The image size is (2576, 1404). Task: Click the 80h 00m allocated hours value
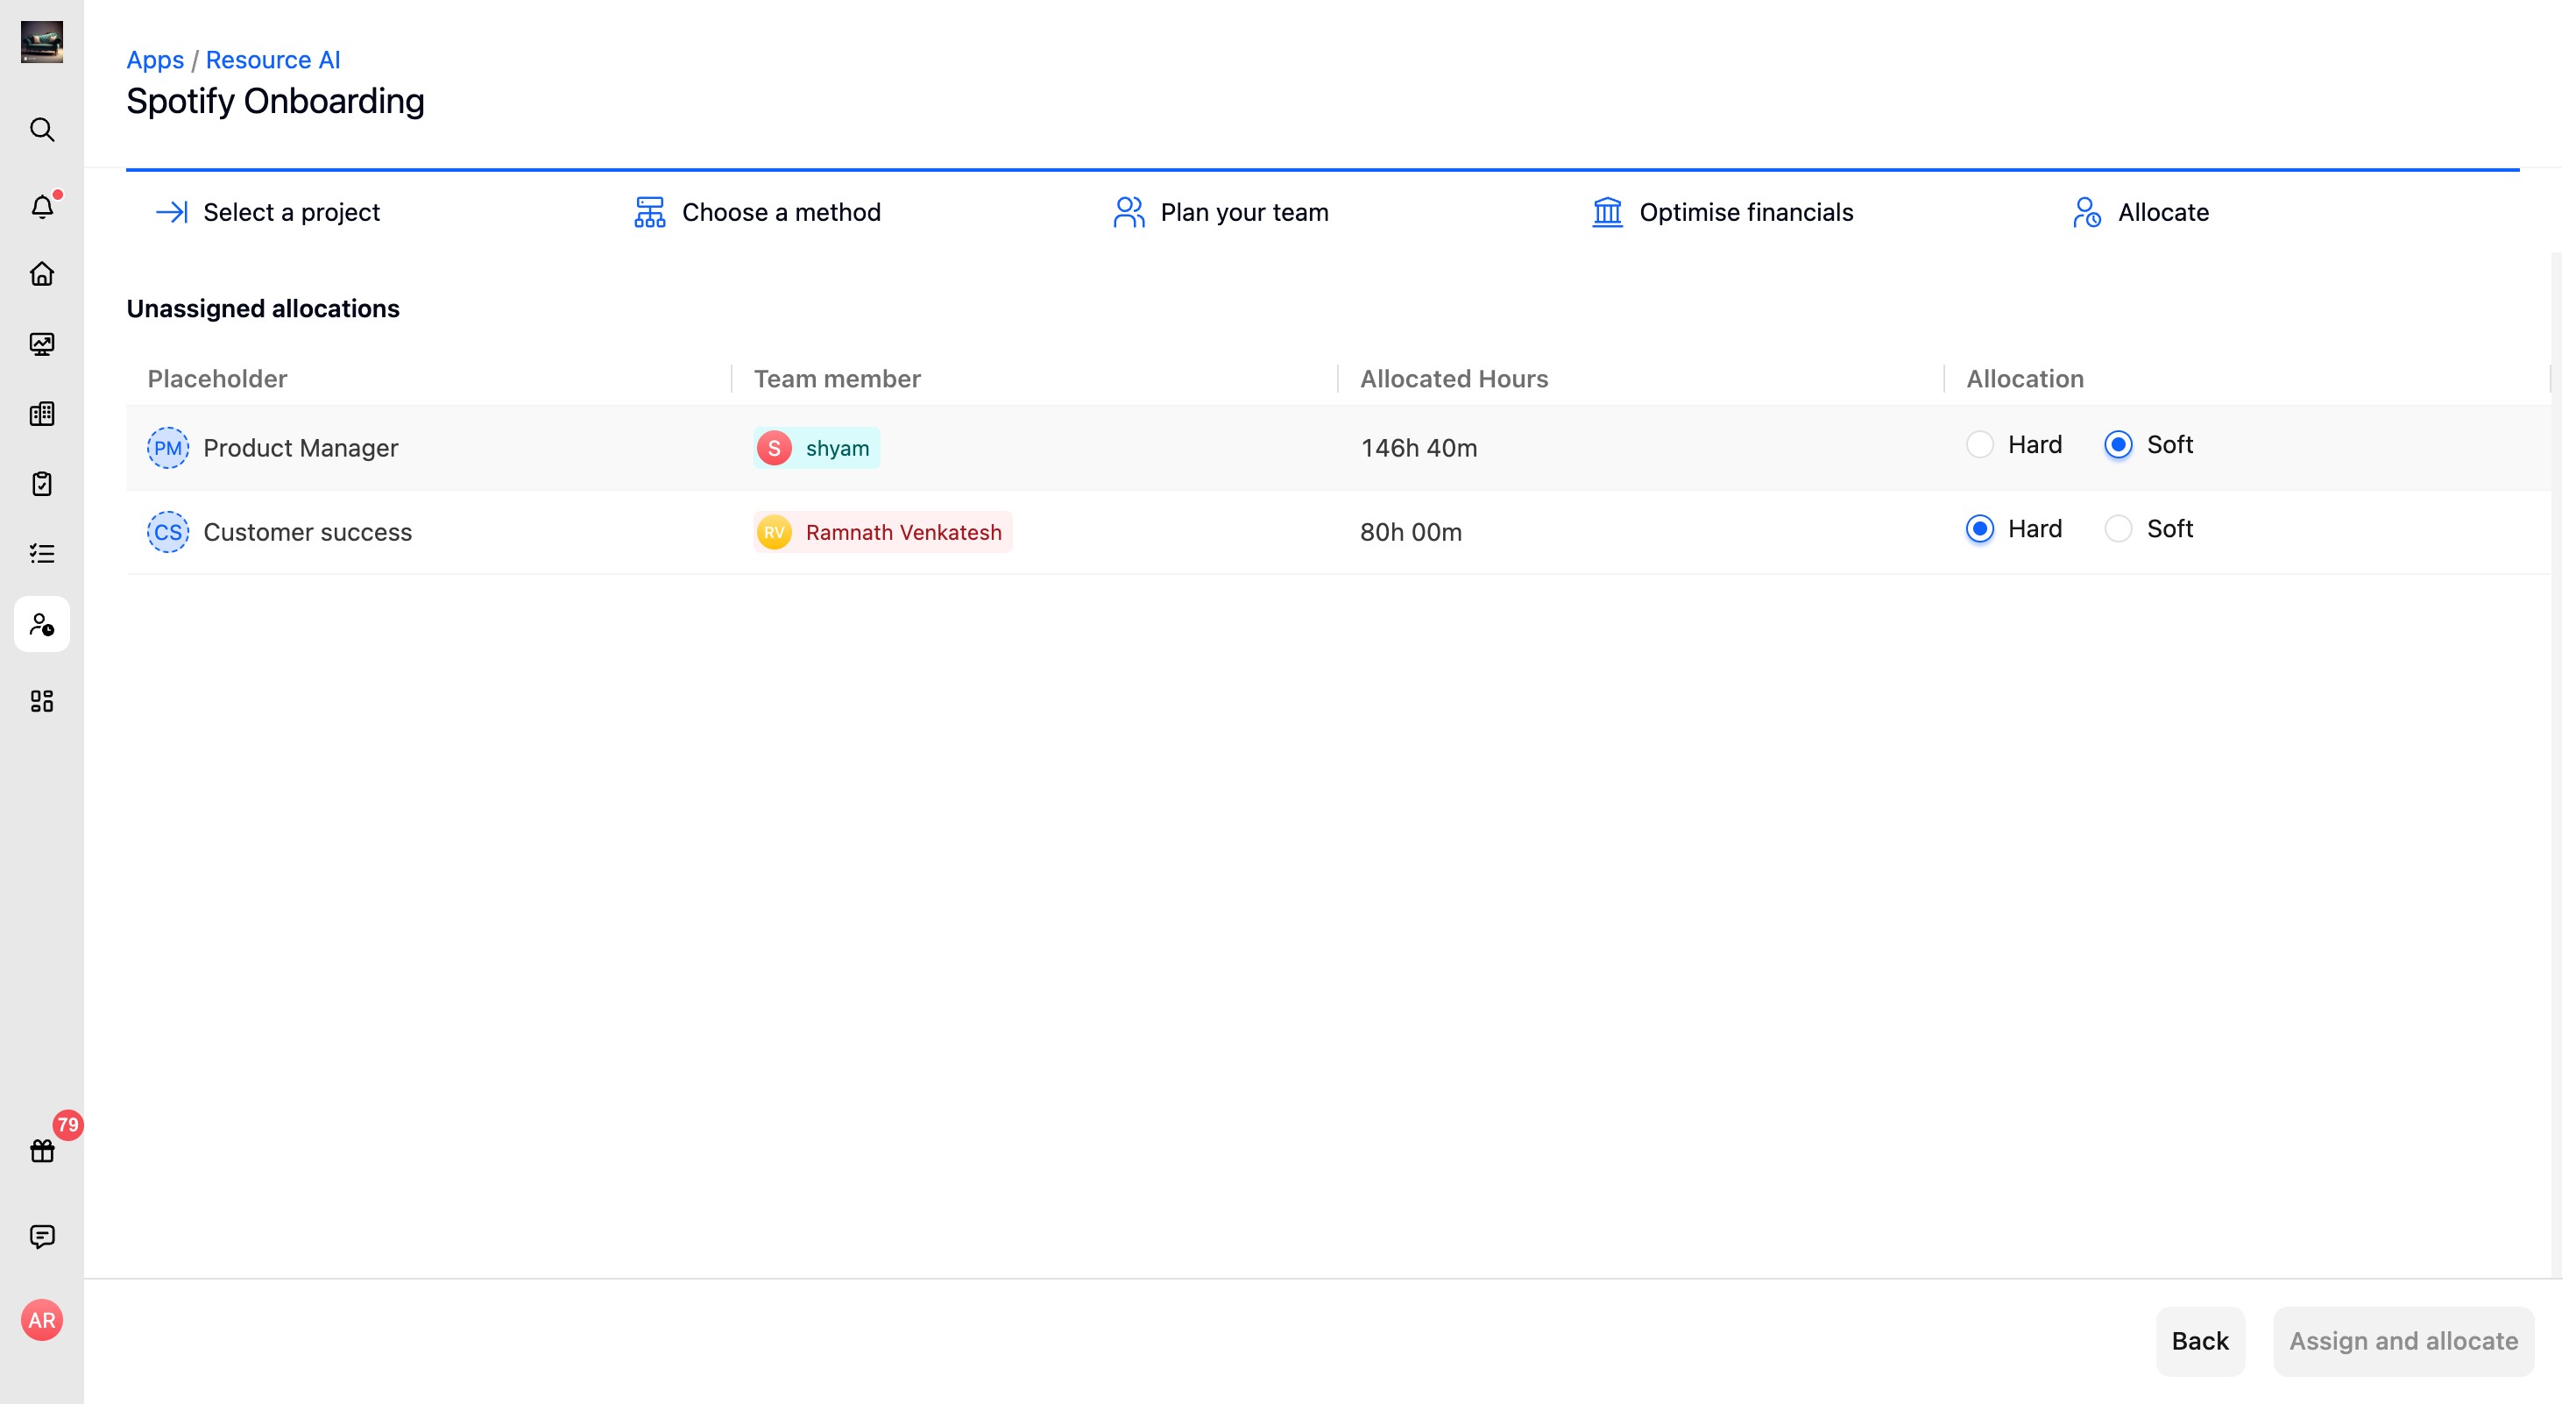tap(1411, 532)
